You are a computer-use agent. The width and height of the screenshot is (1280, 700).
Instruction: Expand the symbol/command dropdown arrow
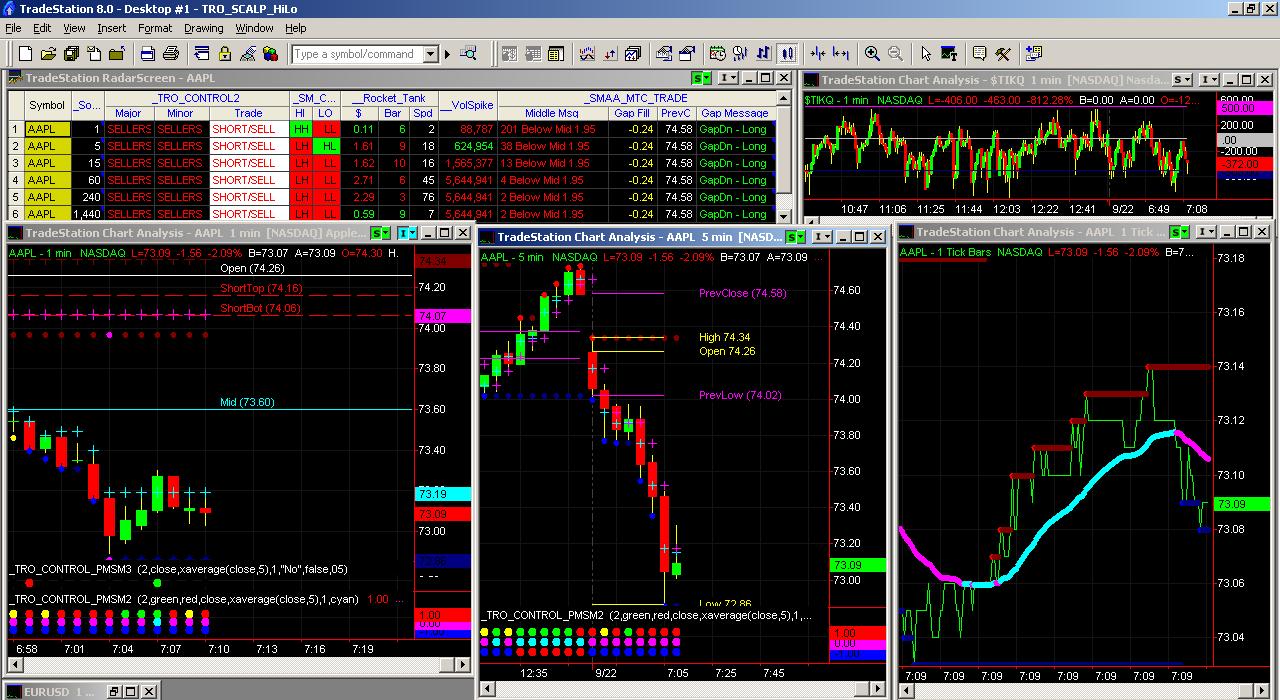431,54
